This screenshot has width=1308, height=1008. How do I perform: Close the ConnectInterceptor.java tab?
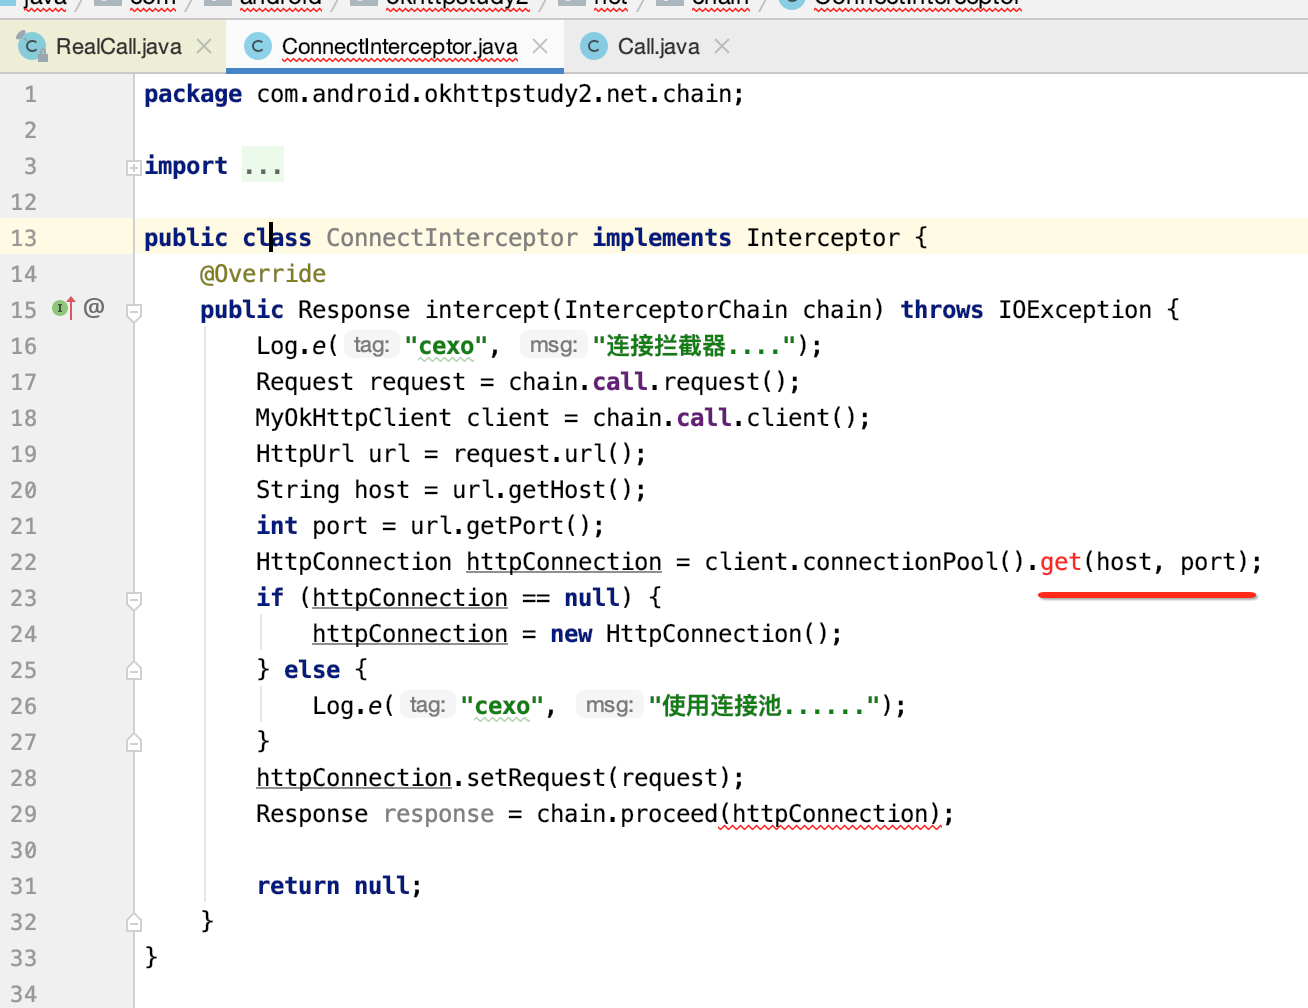tap(540, 46)
